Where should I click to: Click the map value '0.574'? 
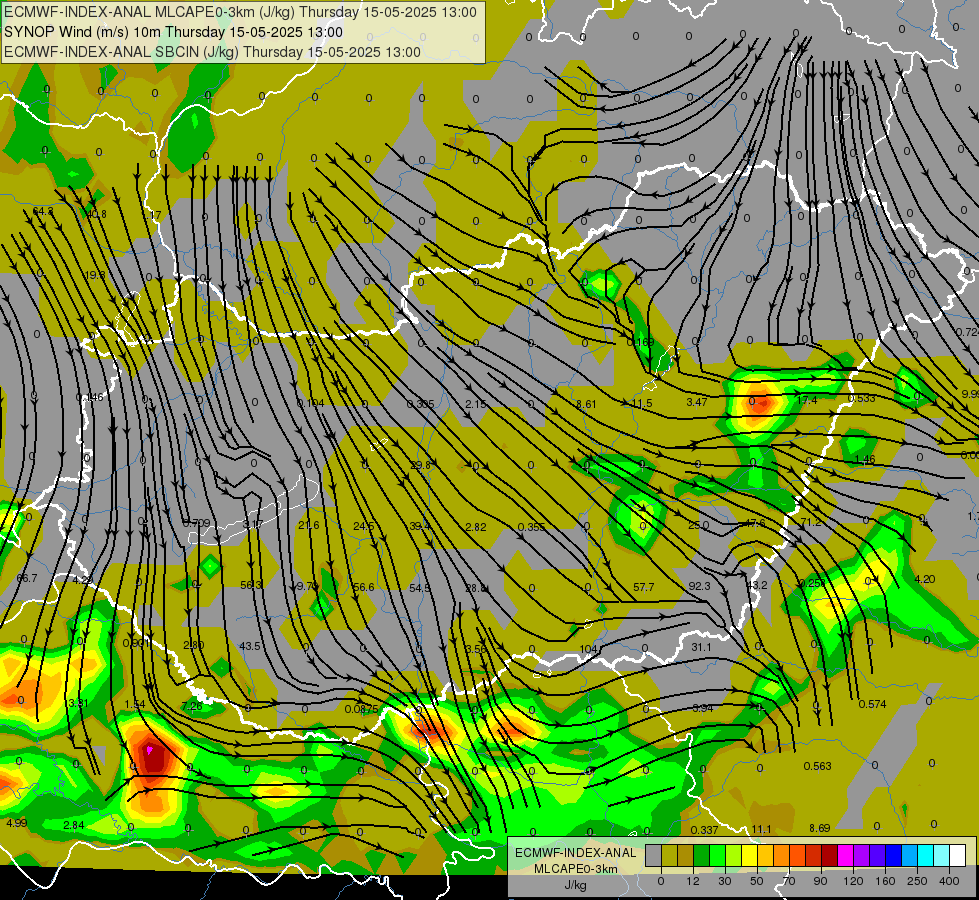tap(872, 704)
